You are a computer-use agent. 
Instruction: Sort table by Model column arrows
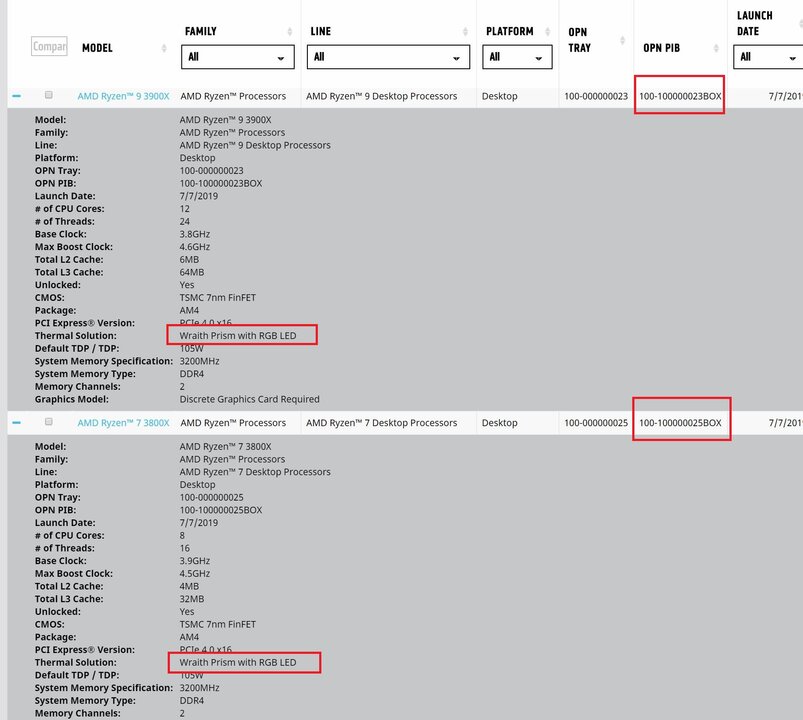[164, 48]
